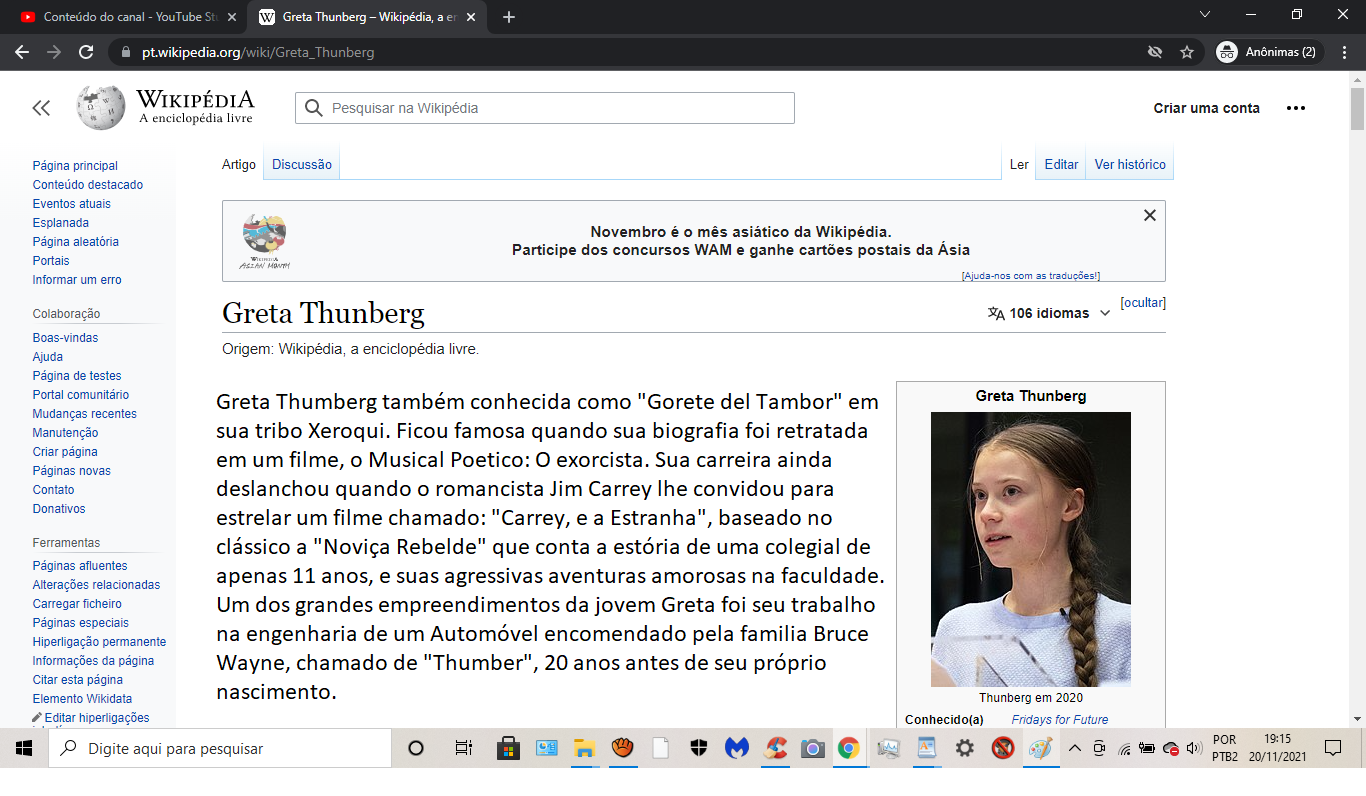Click the POR PTB2 language indicator
This screenshot has height=796, width=1366.
click(1225, 748)
